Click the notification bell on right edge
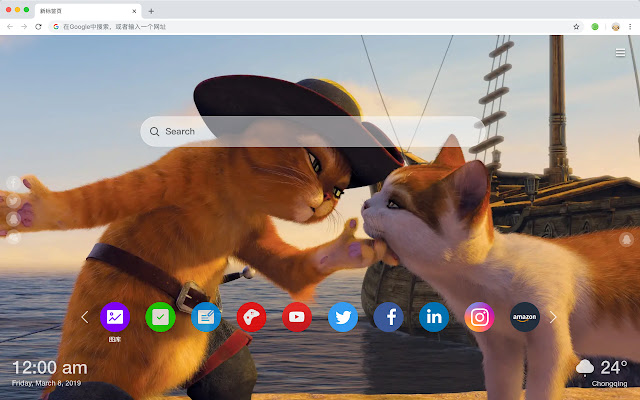 point(626,239)
